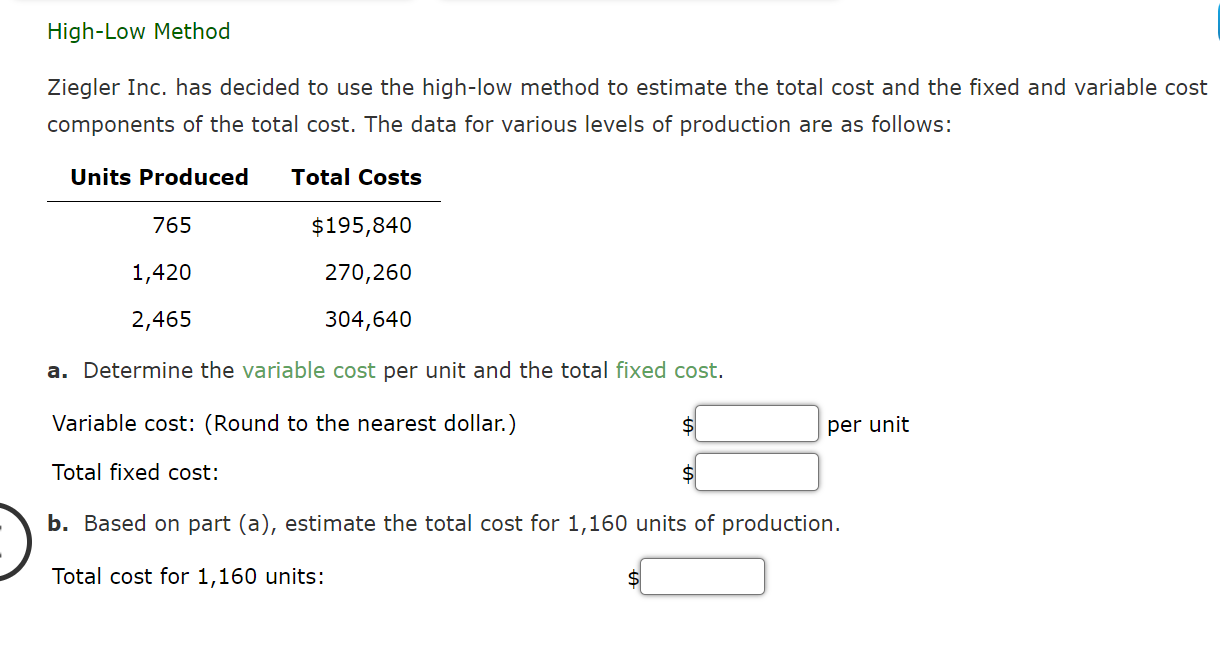Screen dimensions: 1220x655
Task: Click the total fixed cost input field
Action: [x=757, y=472]
